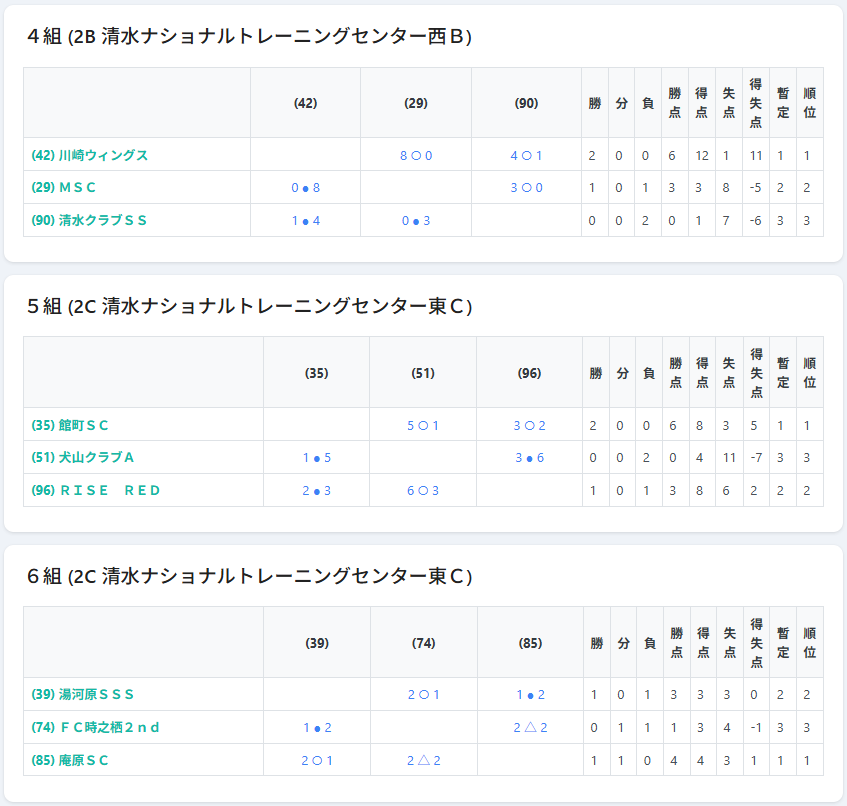Open the 川崎ウィングス team link
The image size is (847, 806).
[x=90, y=155]
